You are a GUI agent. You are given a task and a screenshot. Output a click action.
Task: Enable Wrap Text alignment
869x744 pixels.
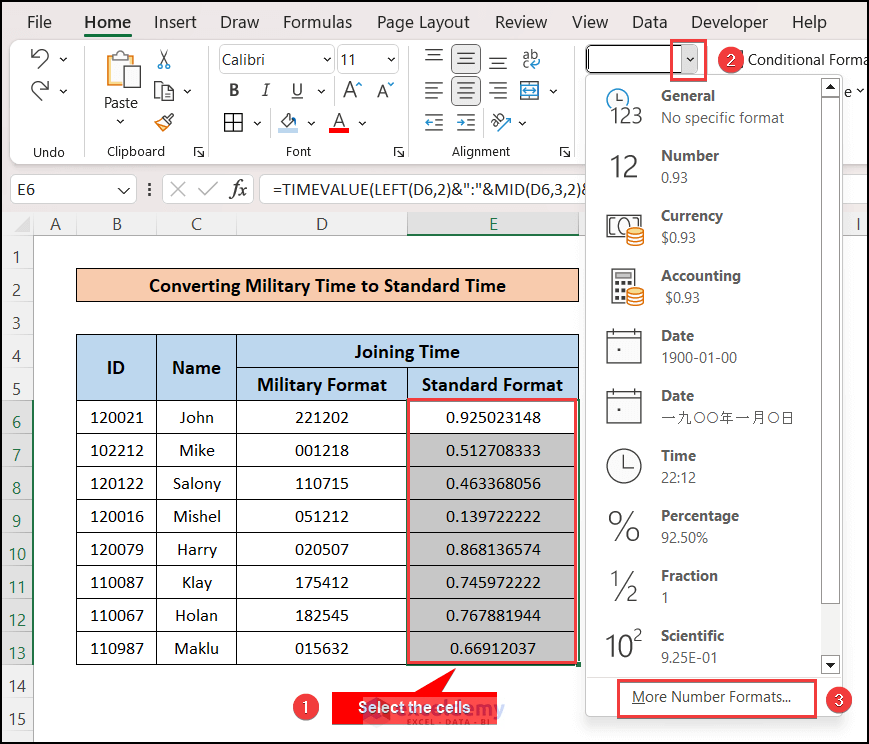click(530, 60)
